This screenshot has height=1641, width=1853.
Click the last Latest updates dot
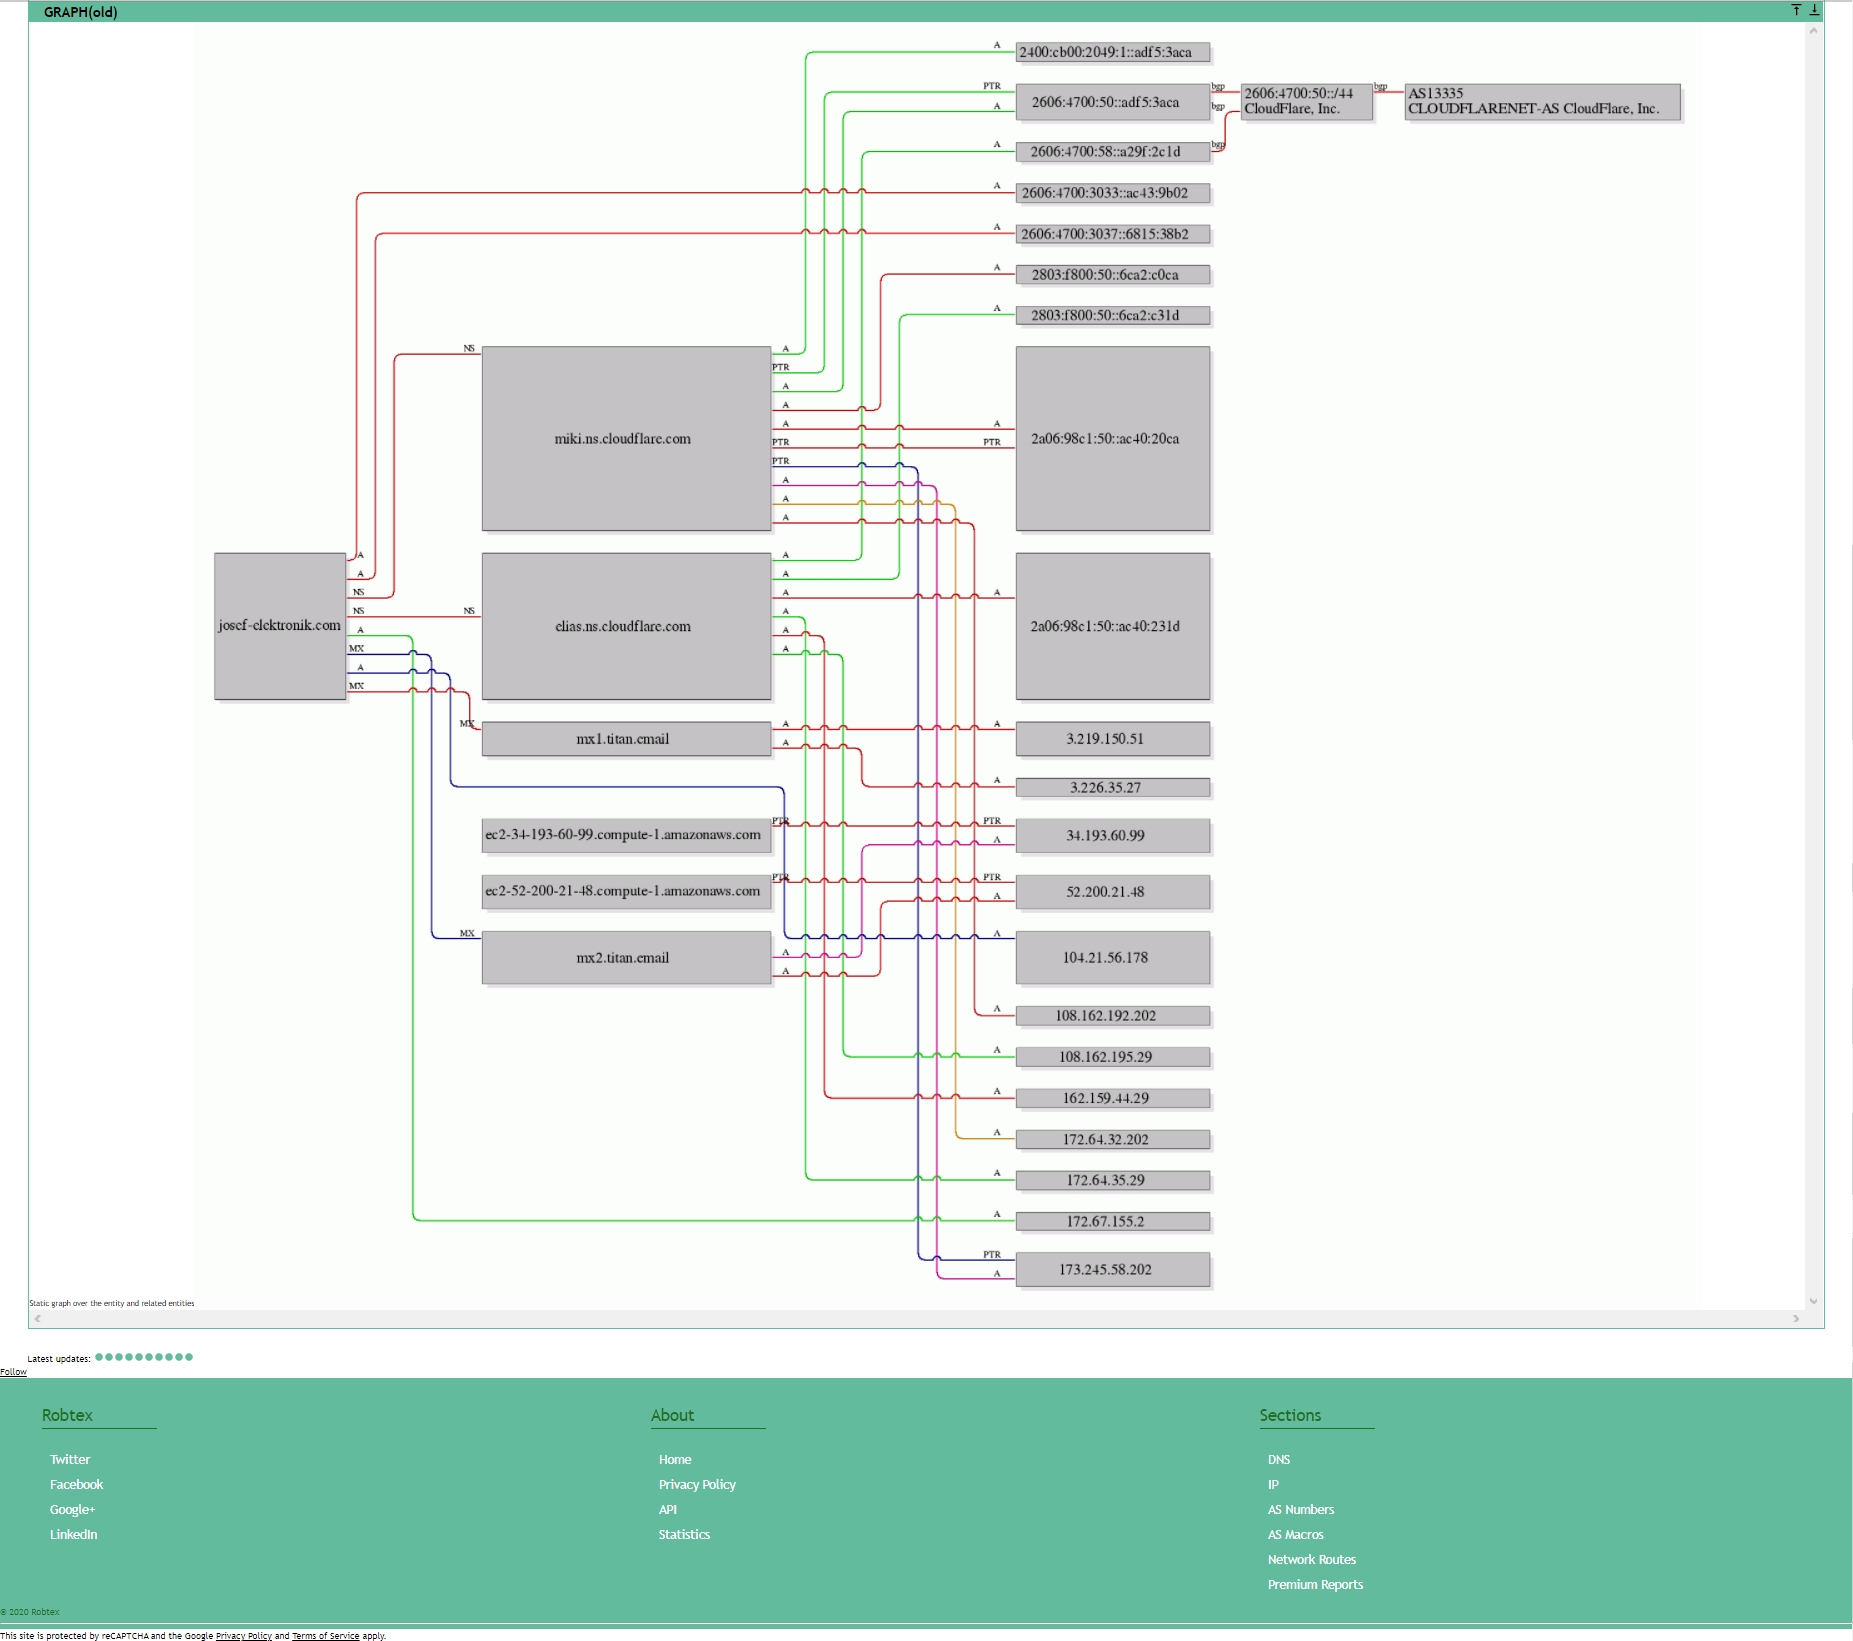point(189,1357)
